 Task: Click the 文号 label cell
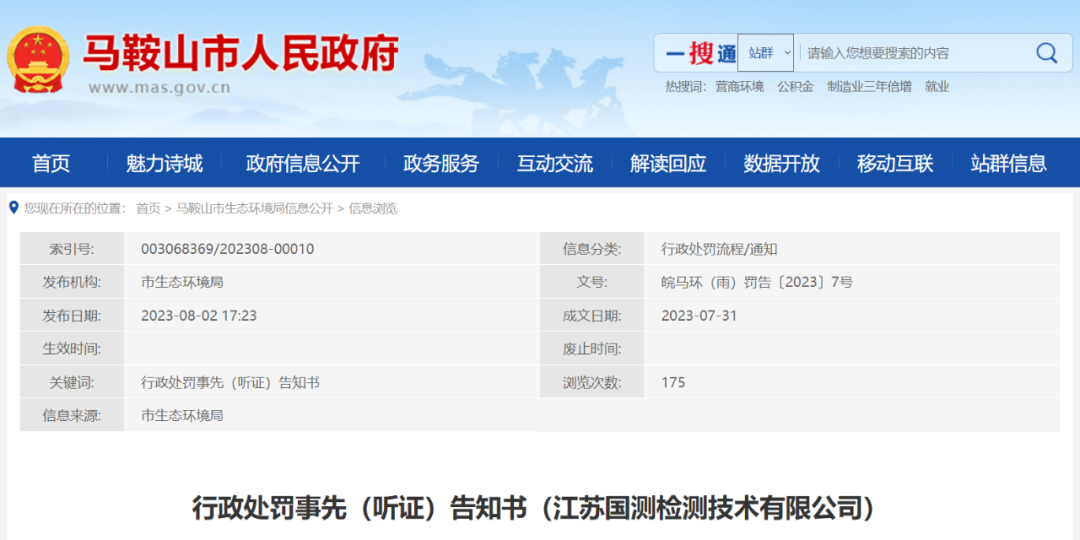point(592,282)
